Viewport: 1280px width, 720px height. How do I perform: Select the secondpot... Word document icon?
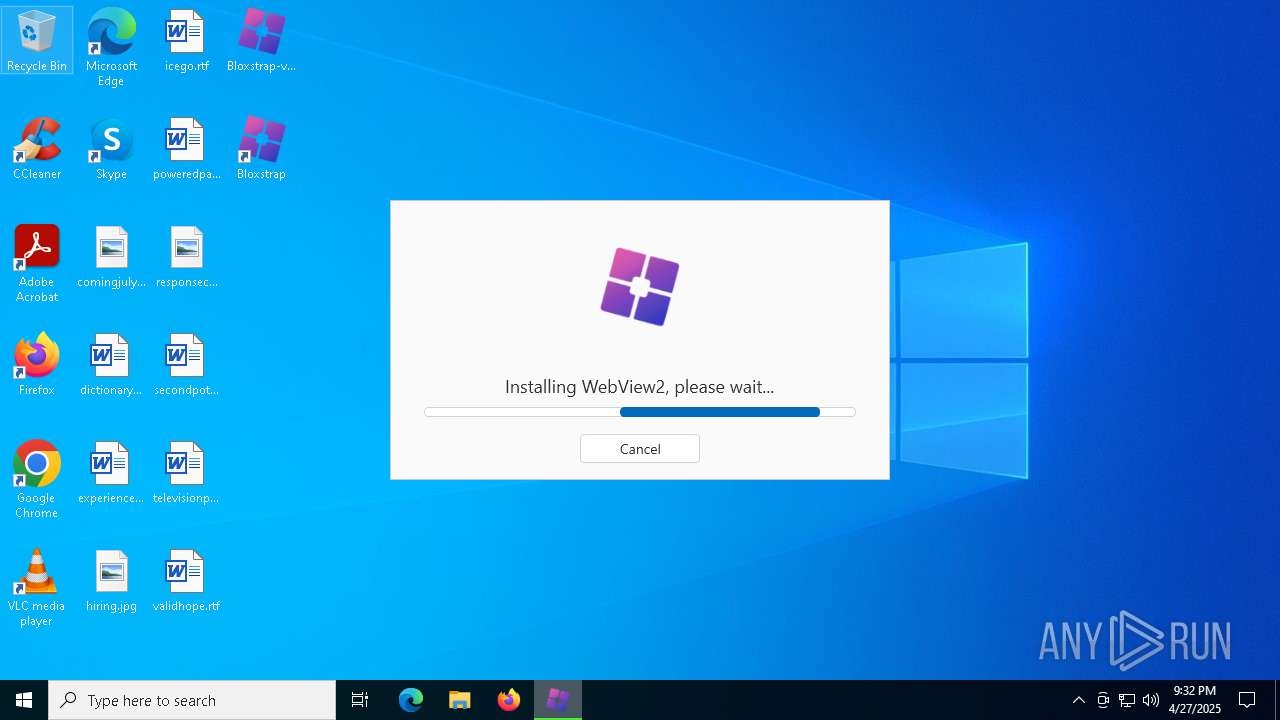click(x=187, y=365)
